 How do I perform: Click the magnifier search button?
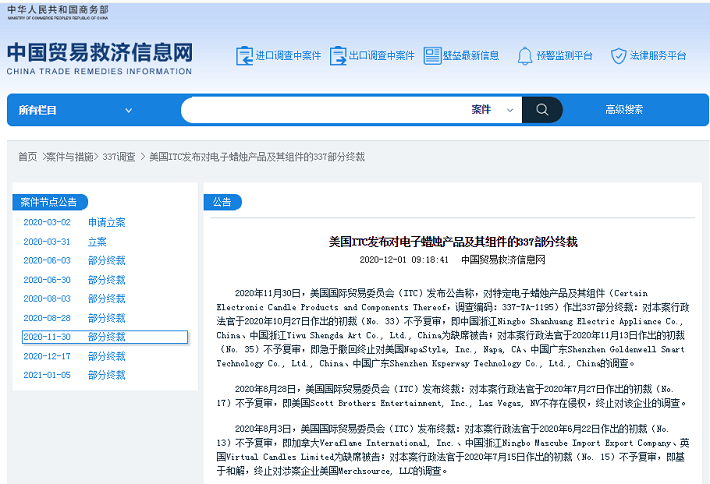click(542, 110)
